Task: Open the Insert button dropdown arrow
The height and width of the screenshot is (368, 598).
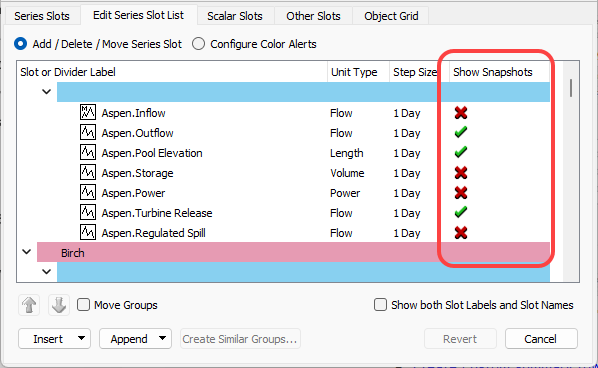Action: (x=81, y=338)
